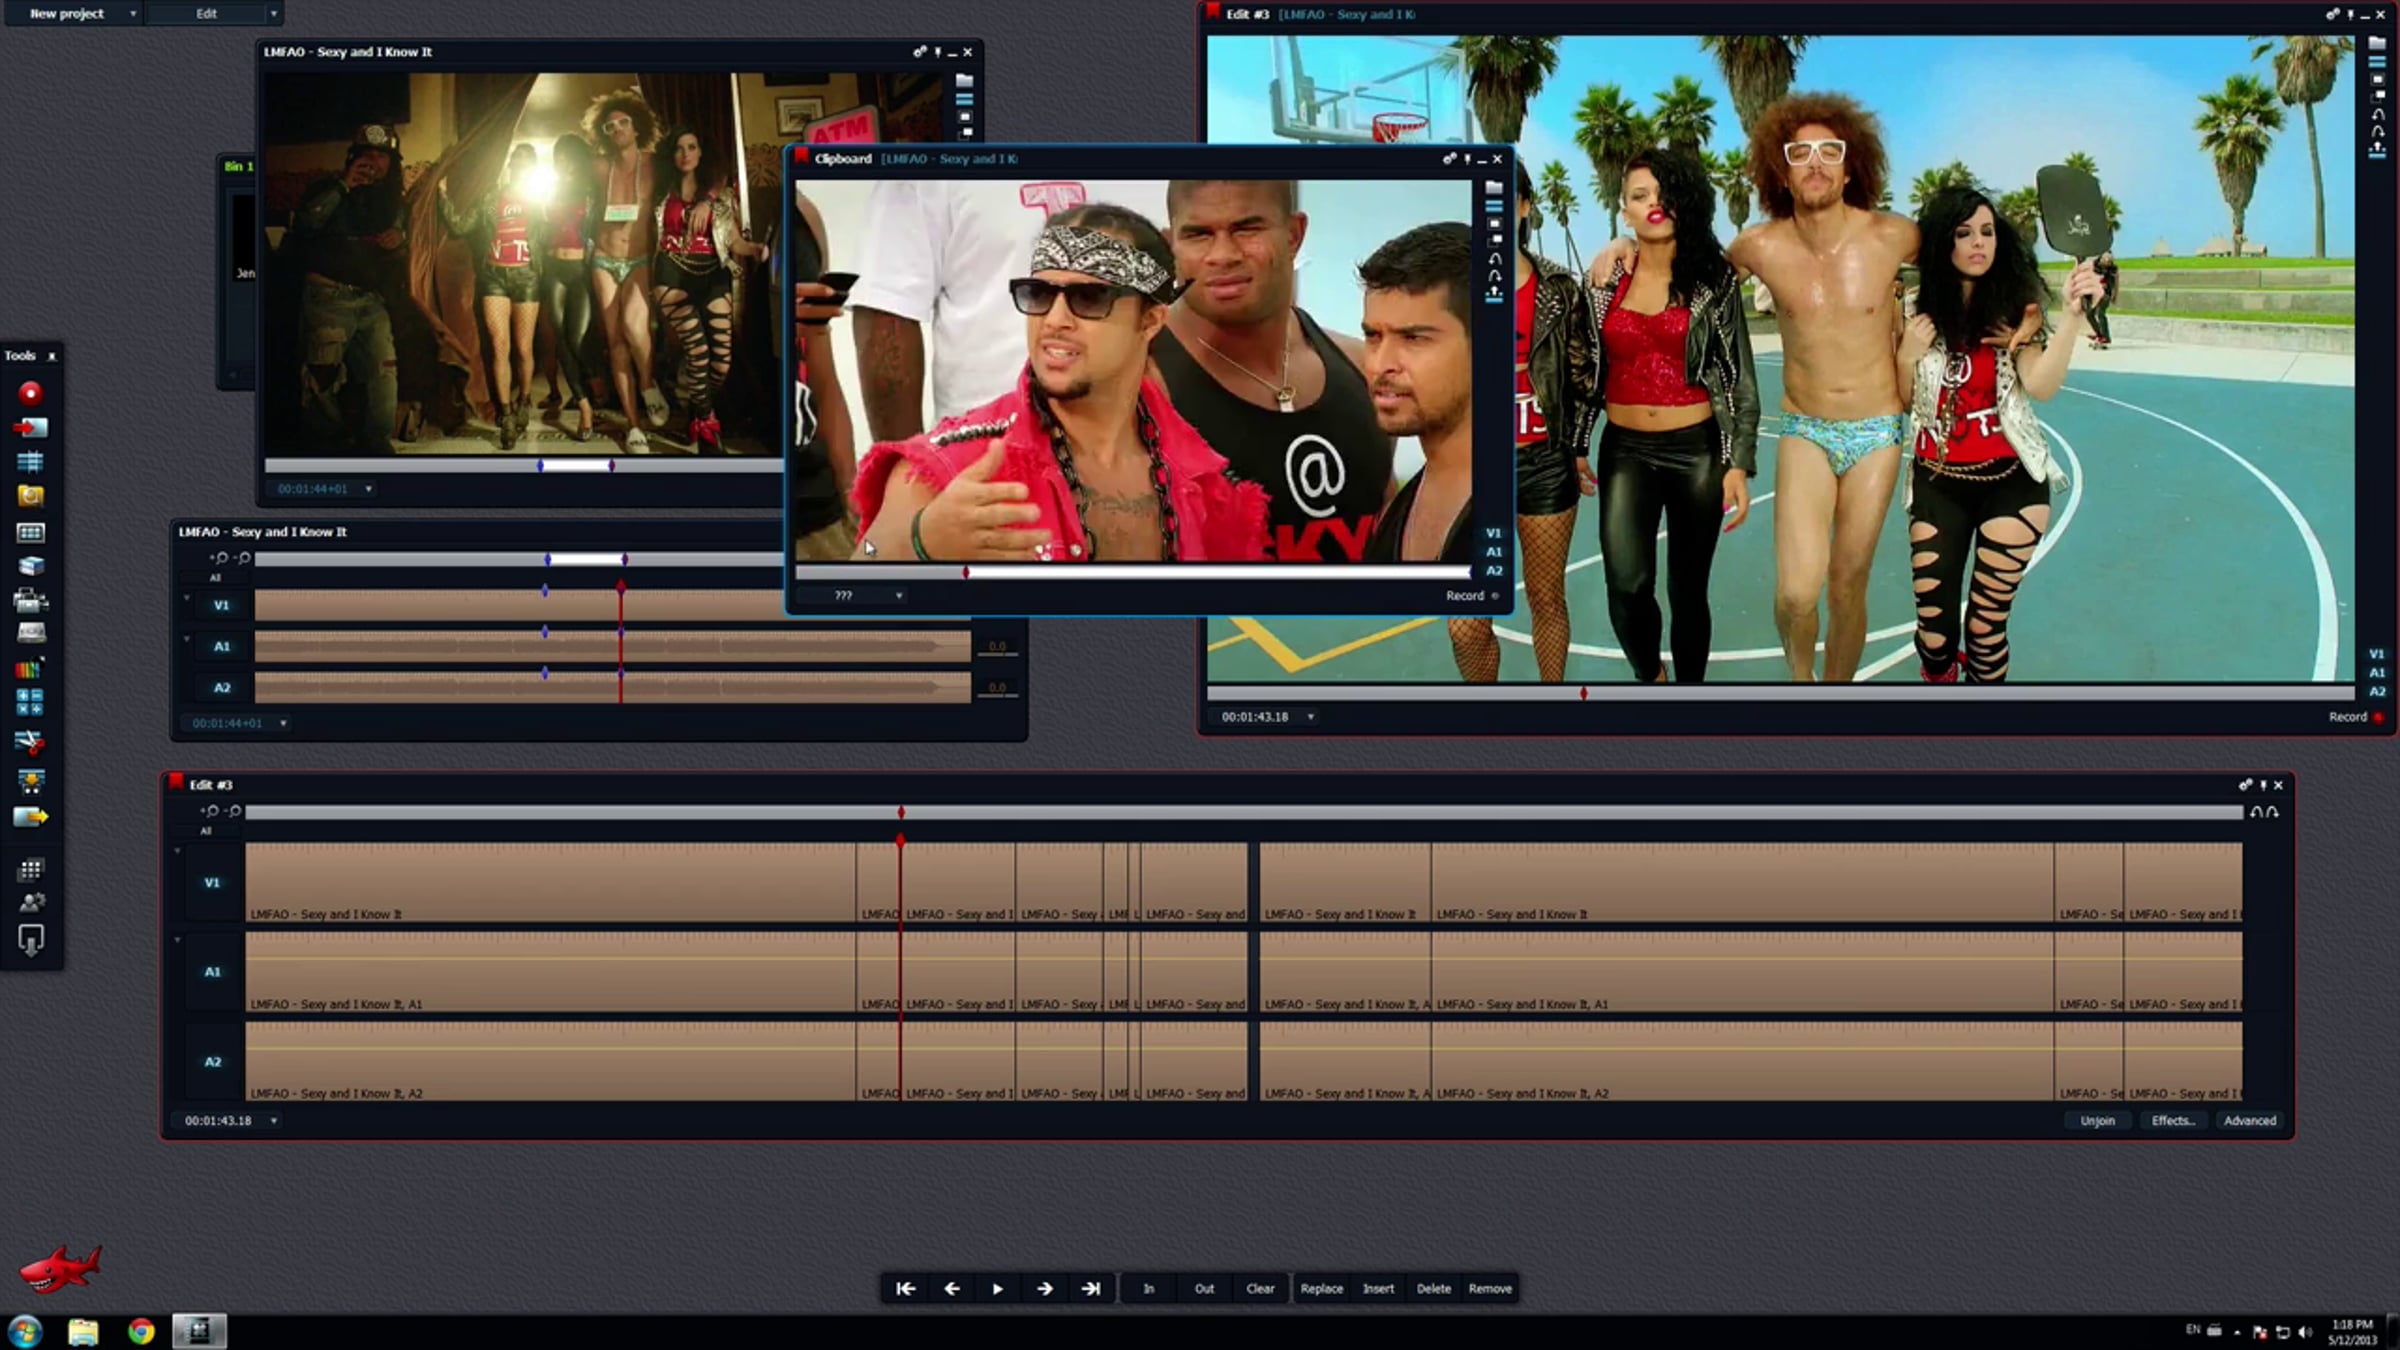Zoom in on the Edit #3 timeline
This screenshot has height=1350, width=2400.
click(210, 811)
